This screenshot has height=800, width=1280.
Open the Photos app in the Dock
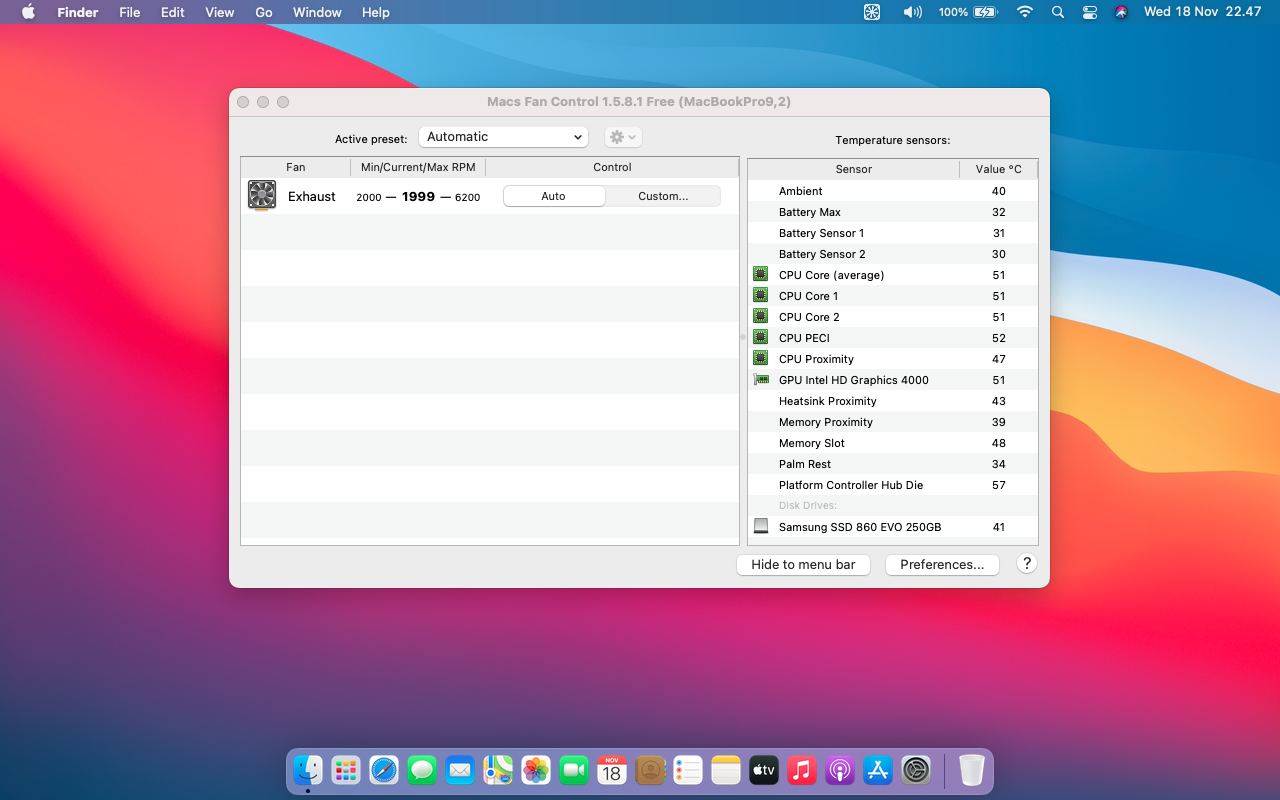[x=536, y=770]
